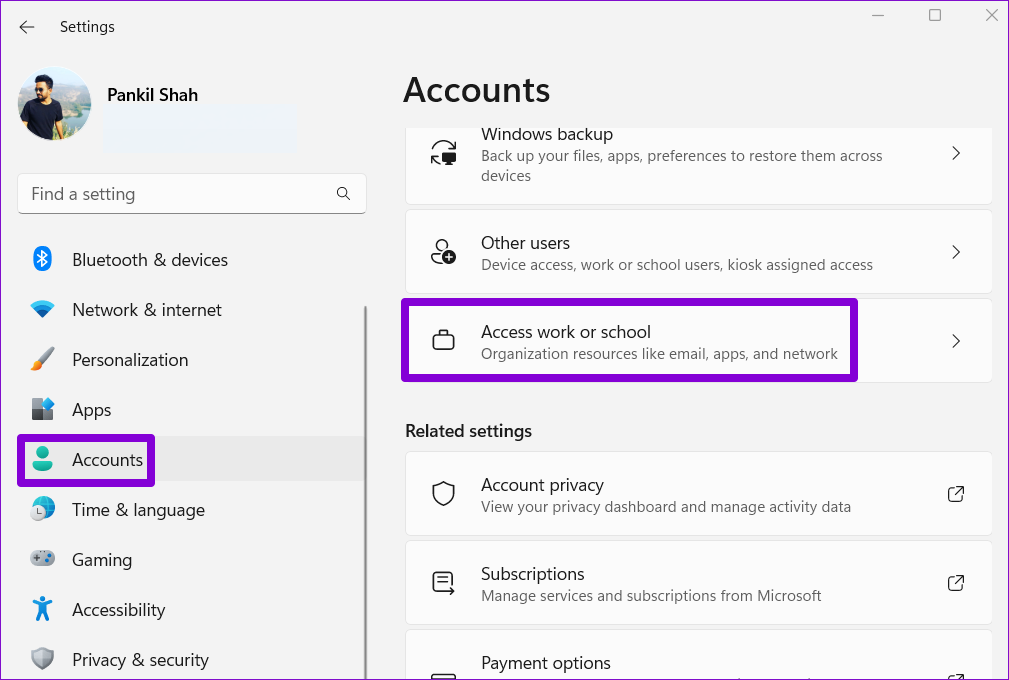Close the Settings window

click(992, 15)
